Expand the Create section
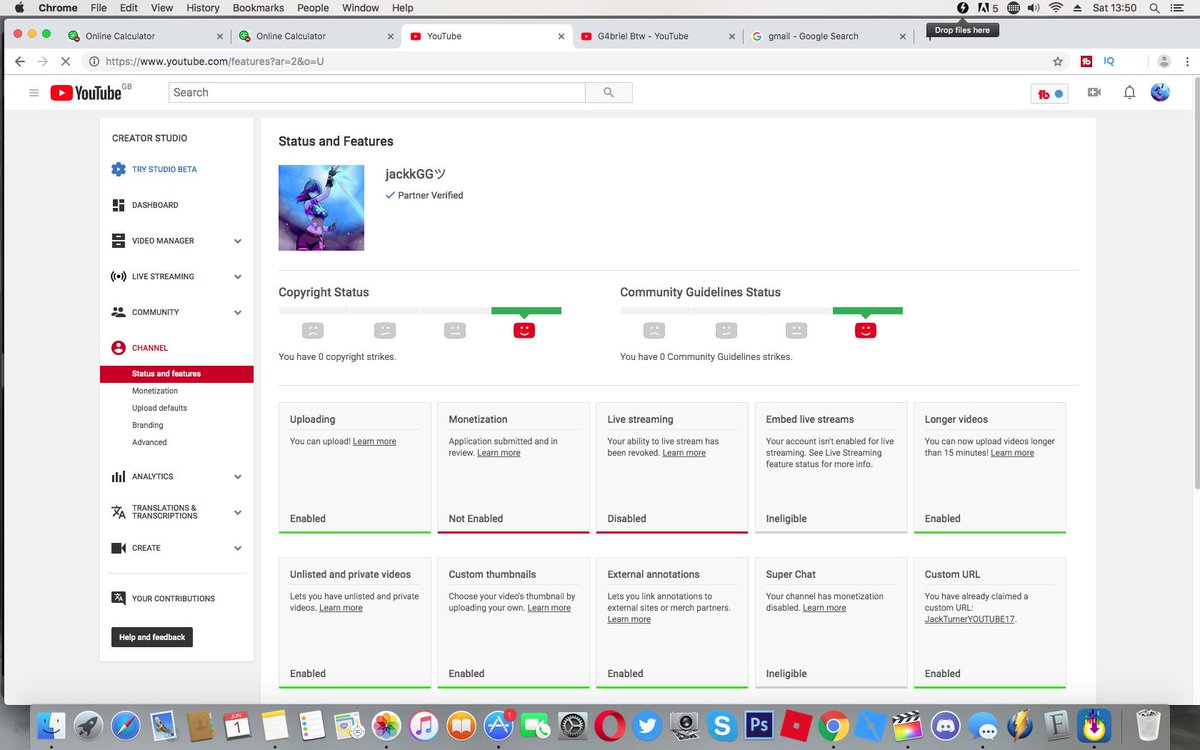The image size is (1200, 750). (238, 548)
